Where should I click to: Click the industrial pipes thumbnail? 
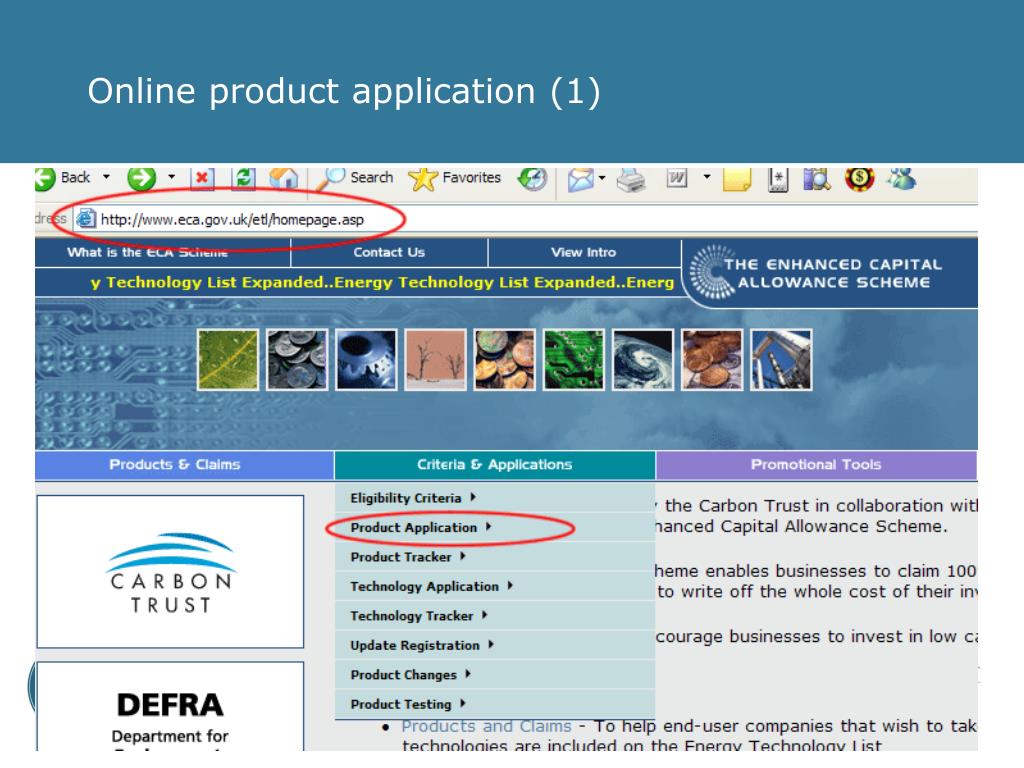click(x=782, y=360)
